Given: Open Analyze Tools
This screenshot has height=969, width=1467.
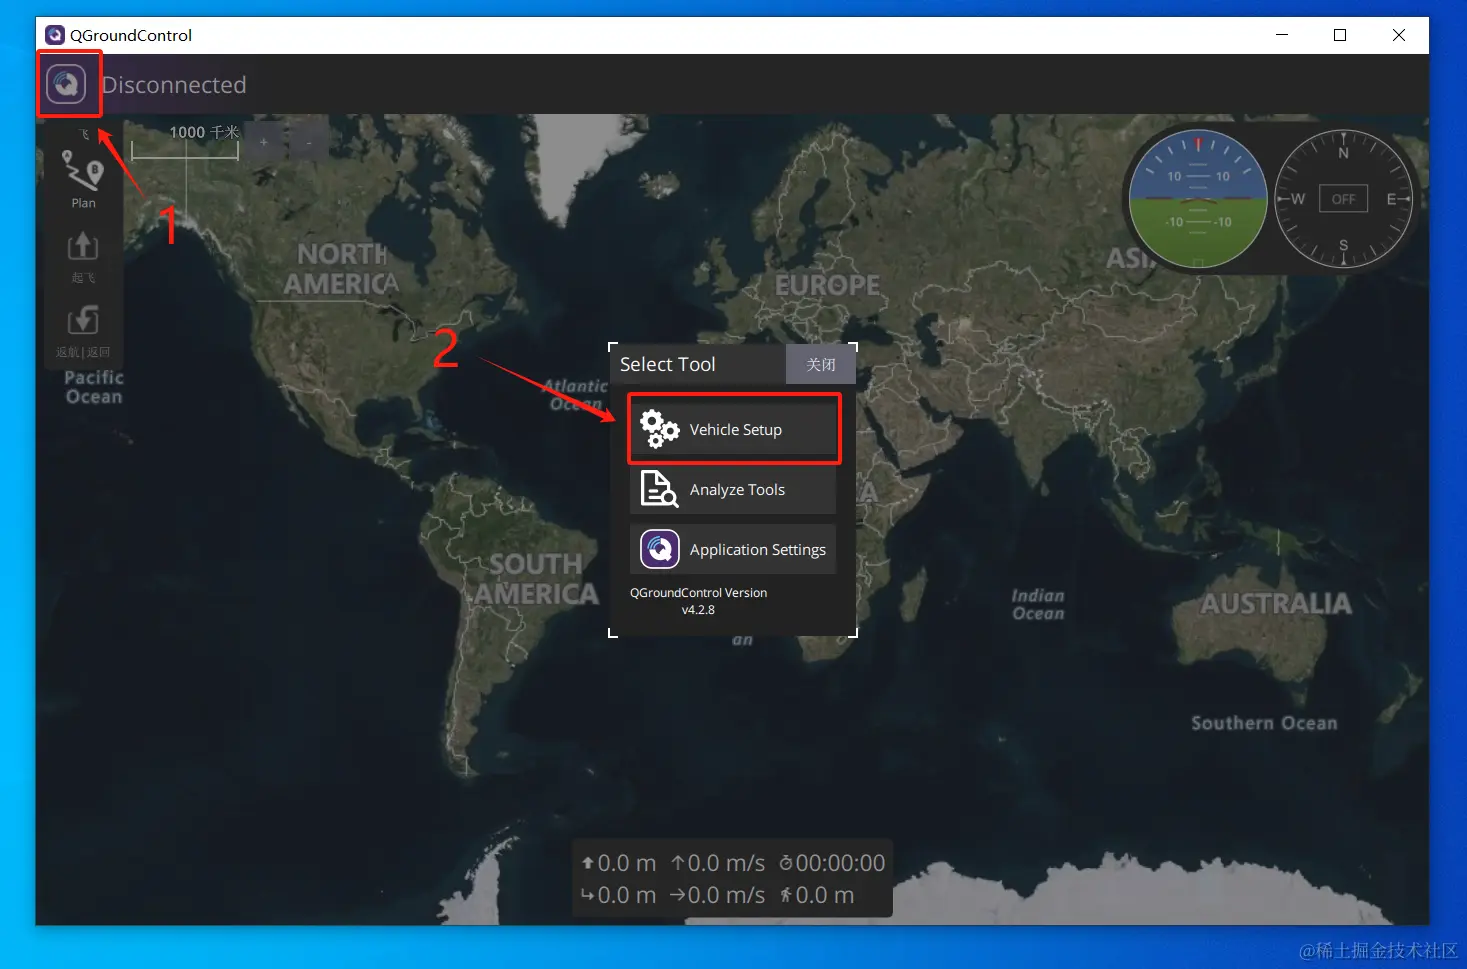Looking at the screenshot, I should [x=733, y=490].
